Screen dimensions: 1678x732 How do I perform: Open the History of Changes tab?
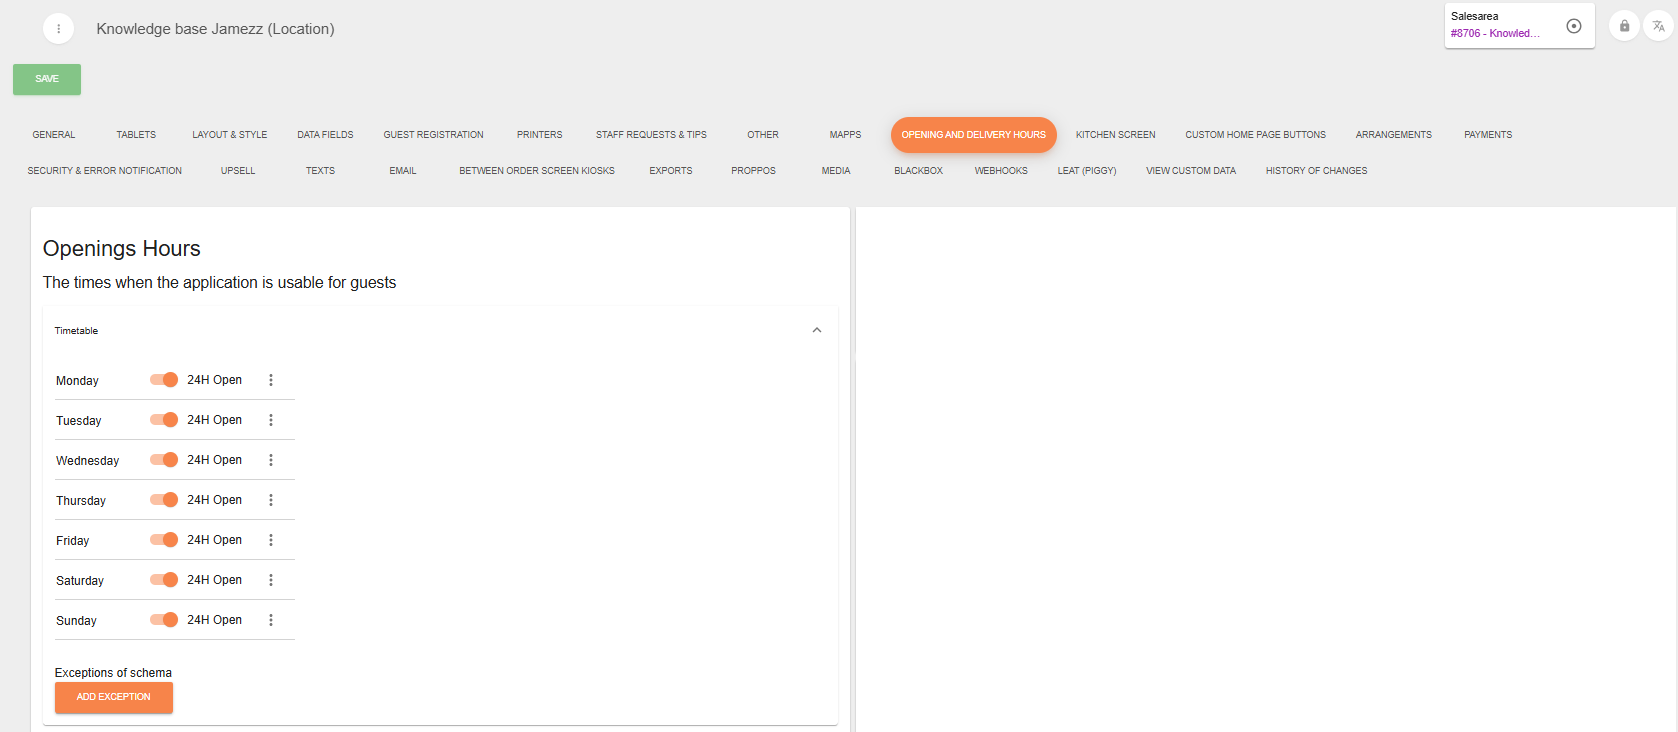click(1316, 171)
